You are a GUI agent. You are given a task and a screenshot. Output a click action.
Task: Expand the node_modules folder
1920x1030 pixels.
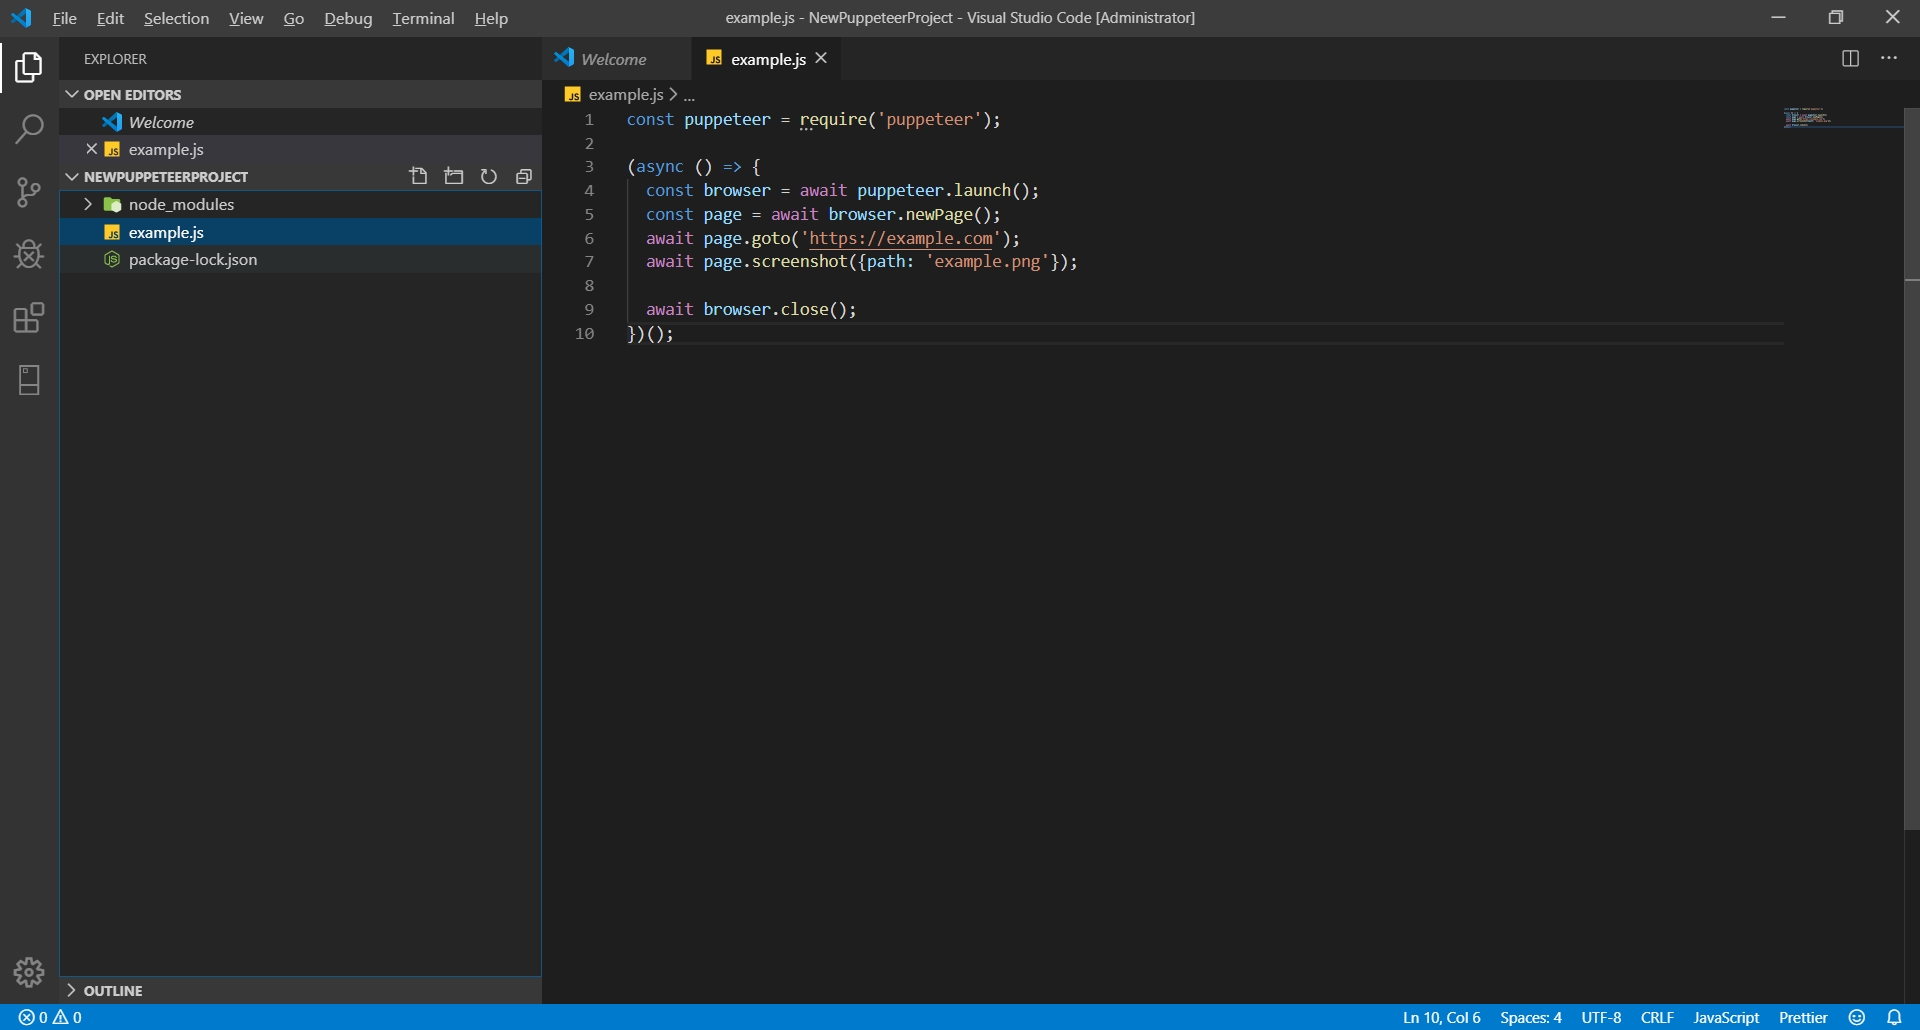(x=88, y=204)
